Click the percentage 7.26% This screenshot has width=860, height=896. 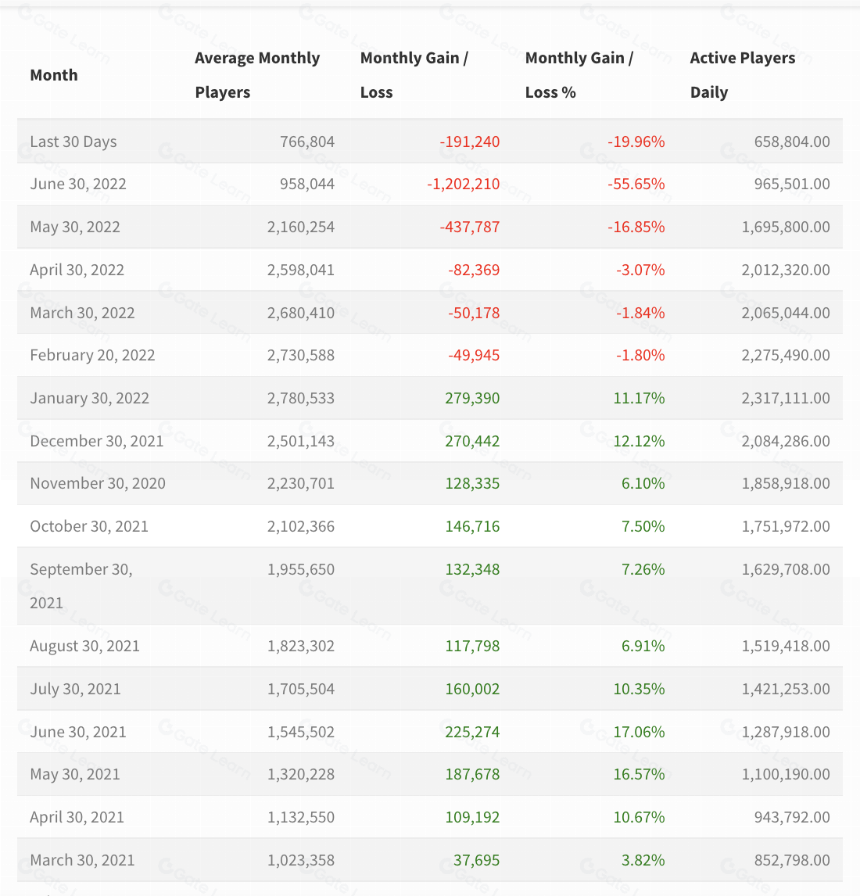(x=643, y=569)
